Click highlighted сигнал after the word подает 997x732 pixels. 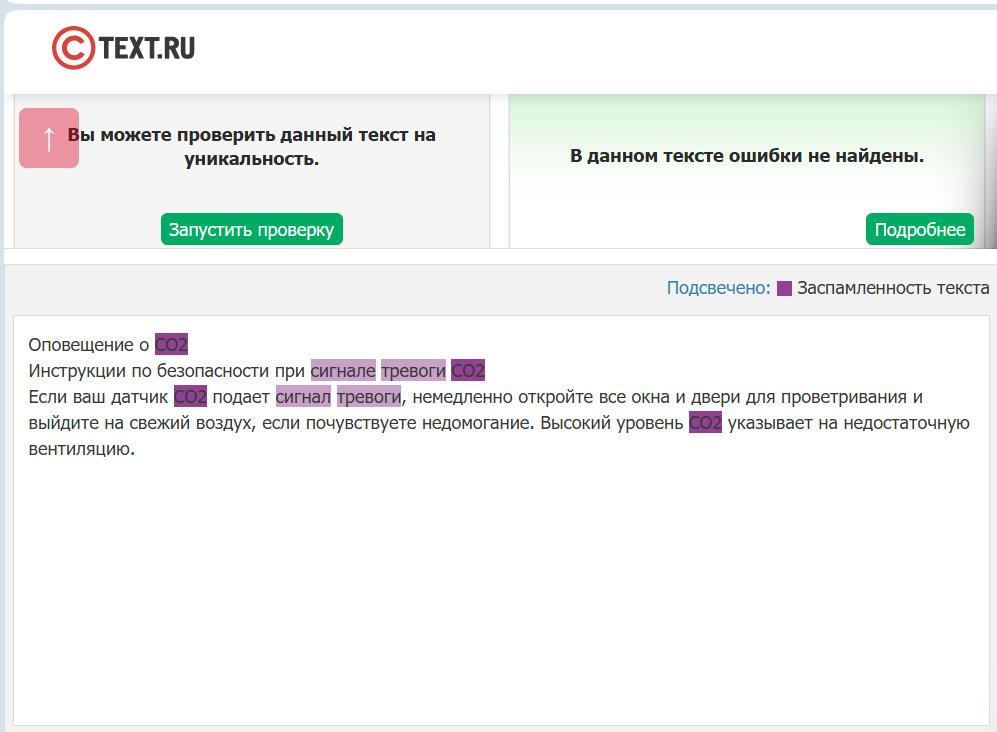303,397
